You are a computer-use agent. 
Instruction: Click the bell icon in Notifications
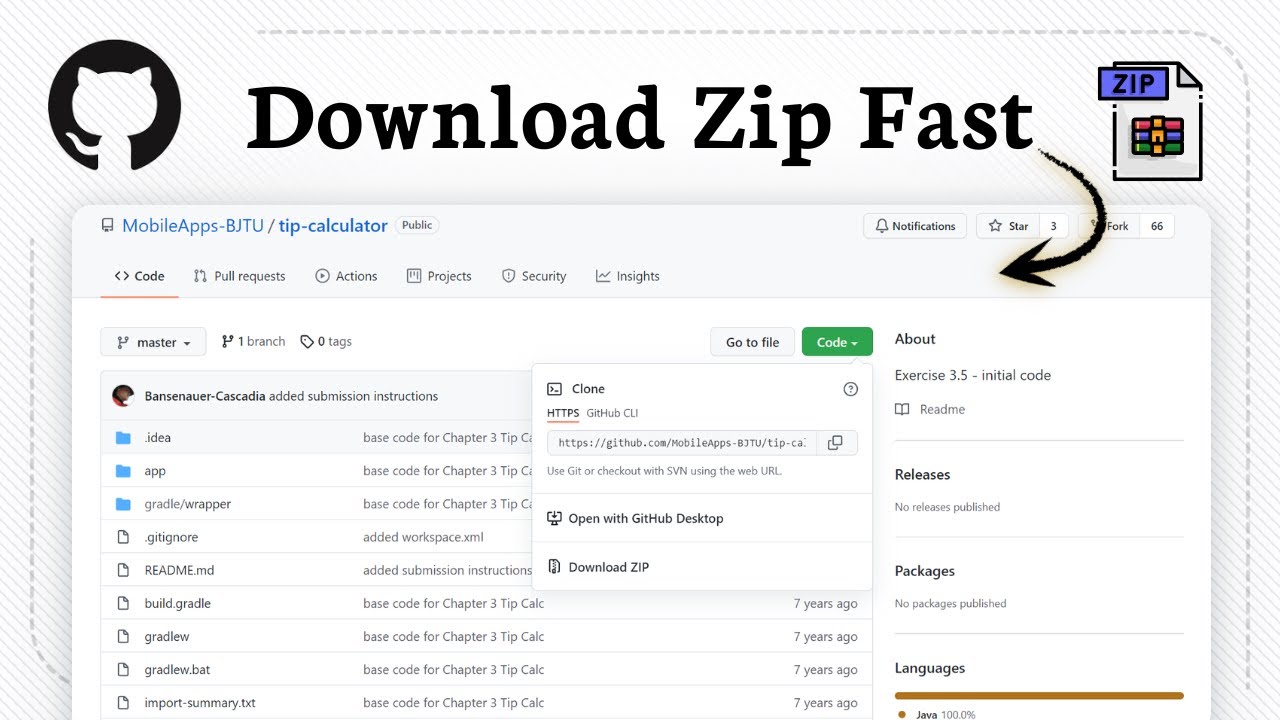click(x=882, y=226)
